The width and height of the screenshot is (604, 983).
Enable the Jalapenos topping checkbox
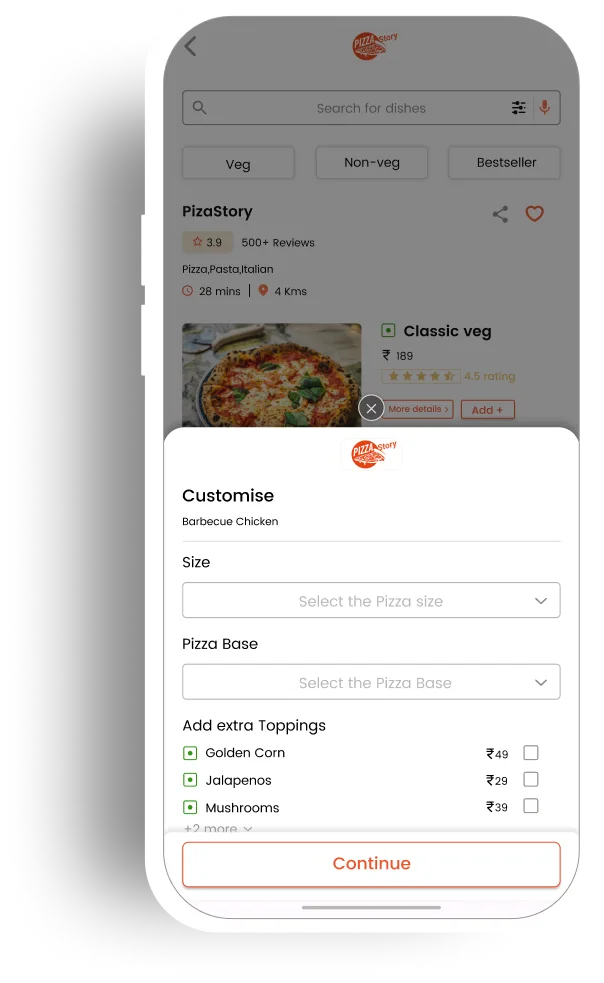click(531, 779)
